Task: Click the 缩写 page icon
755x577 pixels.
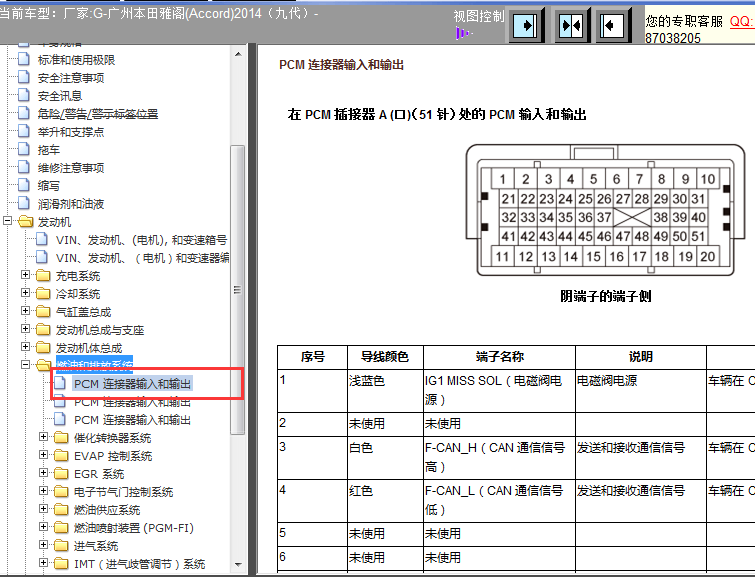Action: (x=24, y=185)
